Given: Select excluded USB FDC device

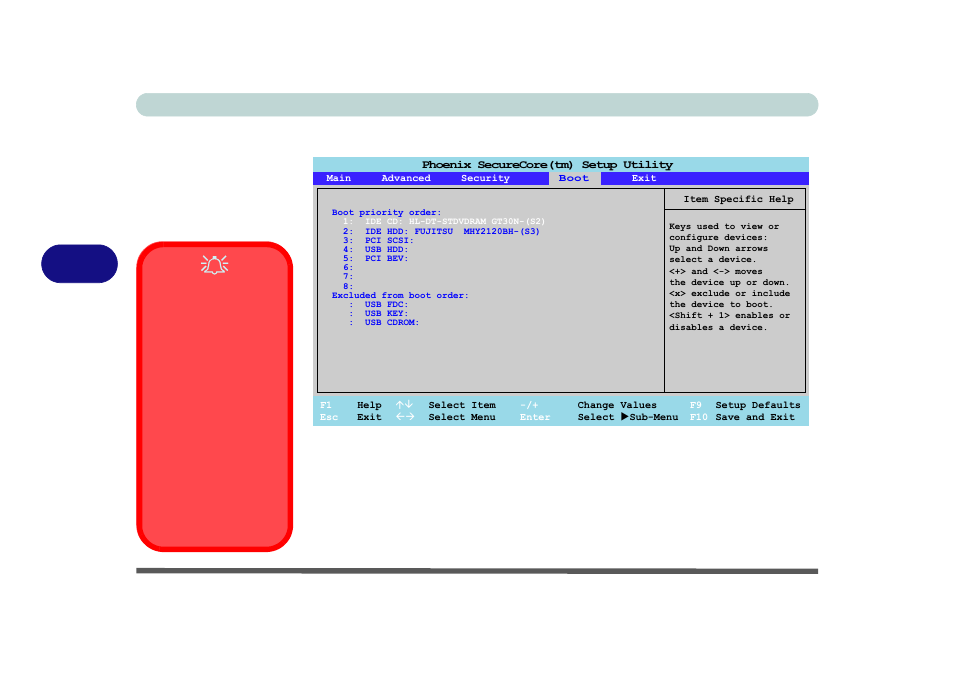Looking at the screenshot, I should coord(378,305).
